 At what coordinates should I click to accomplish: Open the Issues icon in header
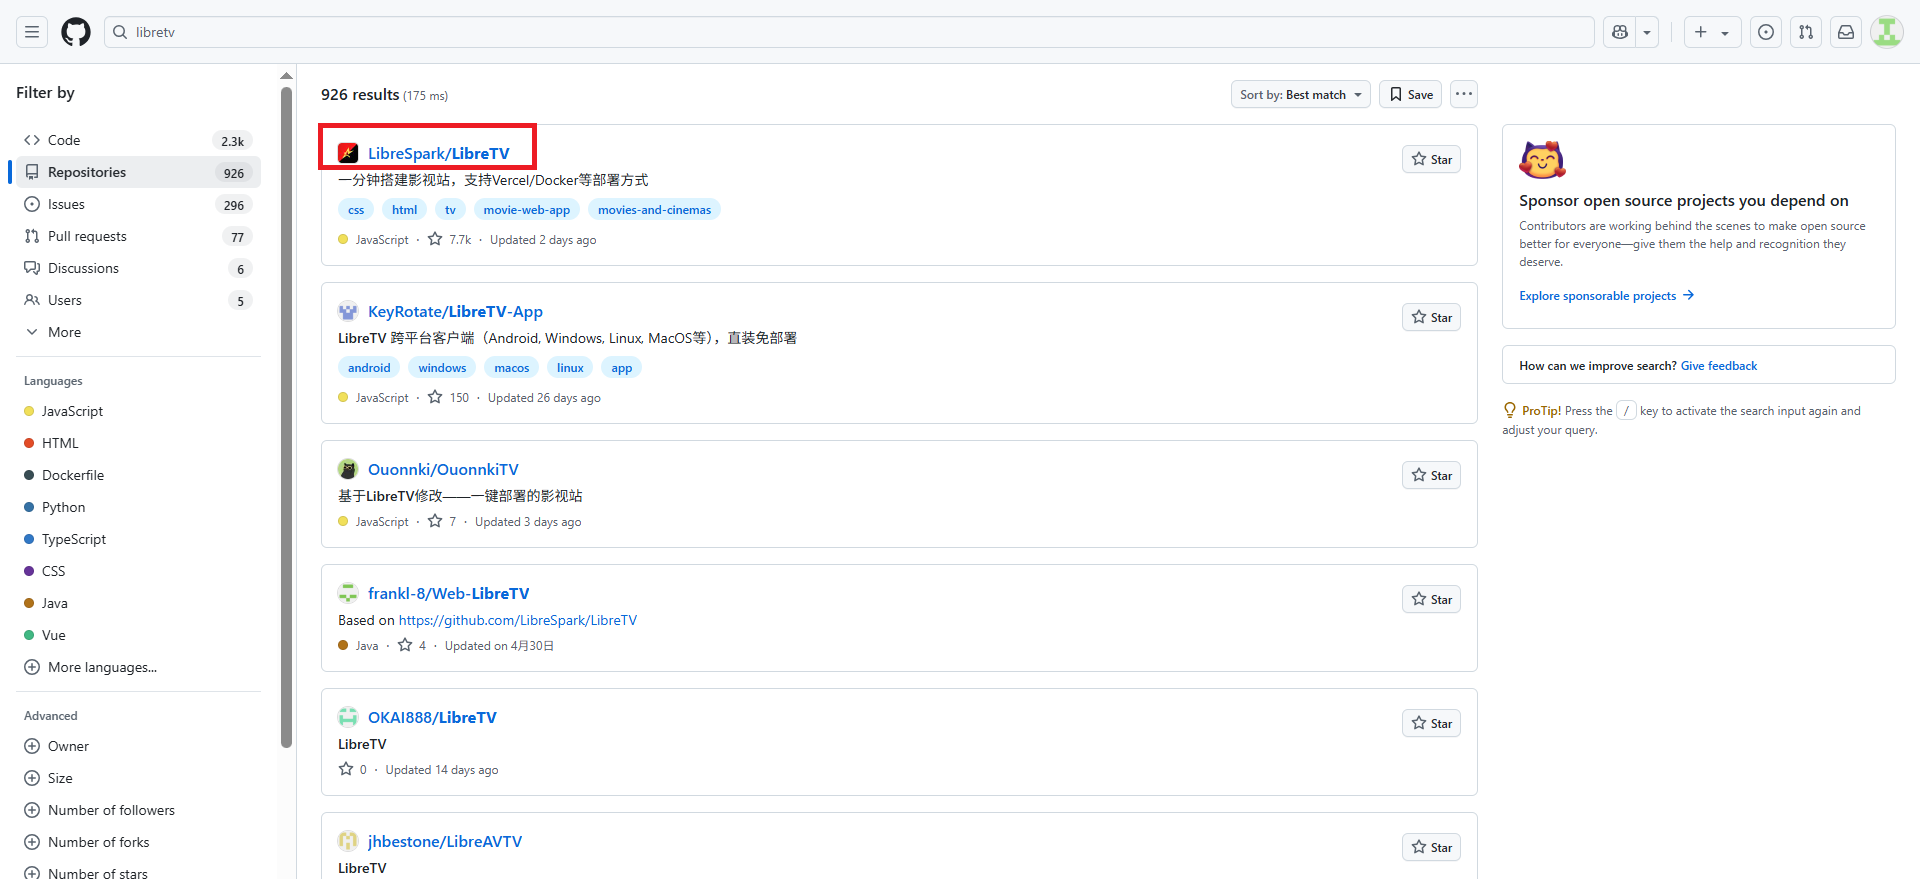(1766, 32)
